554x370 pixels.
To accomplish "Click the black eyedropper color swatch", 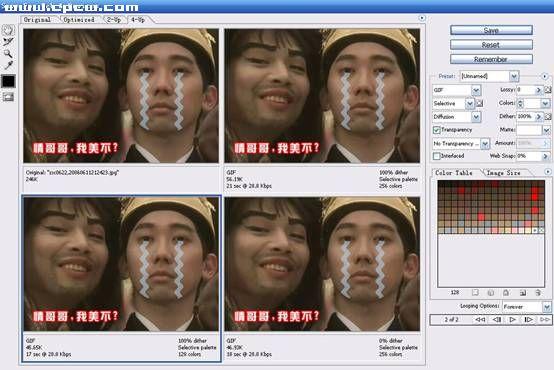I will point(8,81).
